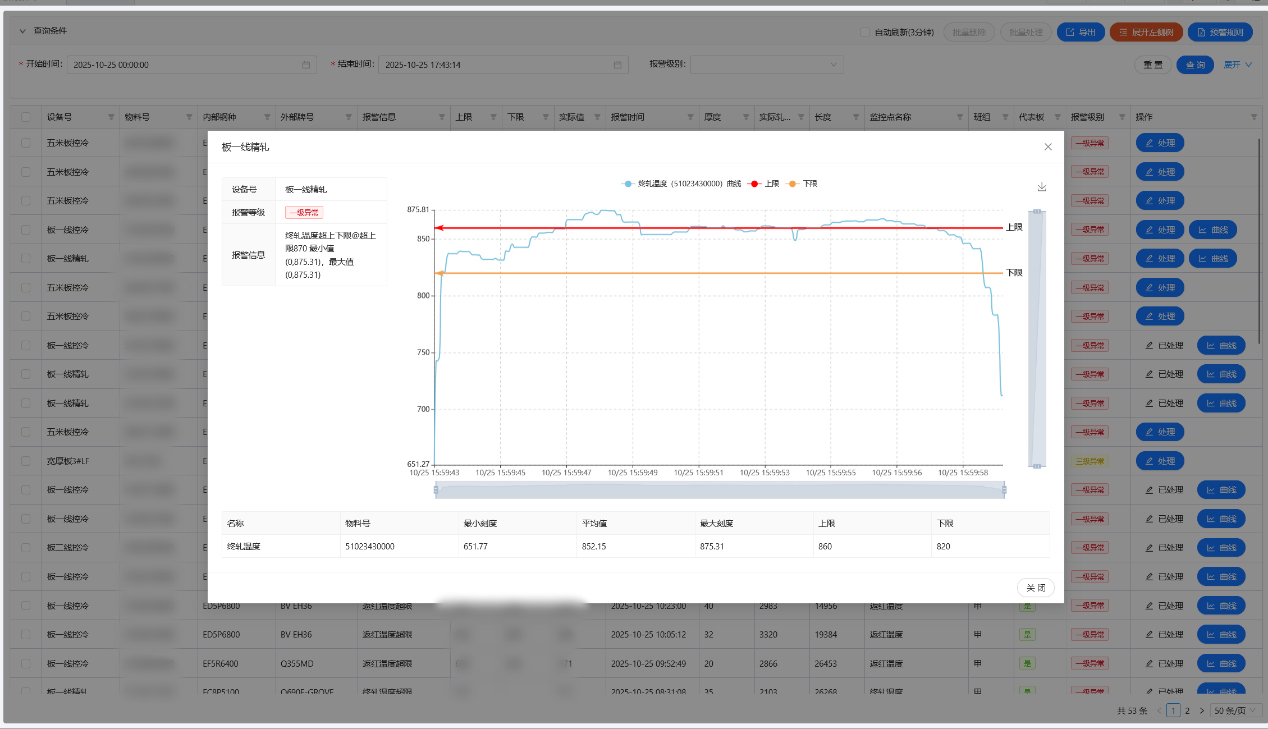The height and width of the screenshot is (729, 1268).
Task: Click the 展开 link next to 查询
Action: [x=1237, y=65]
